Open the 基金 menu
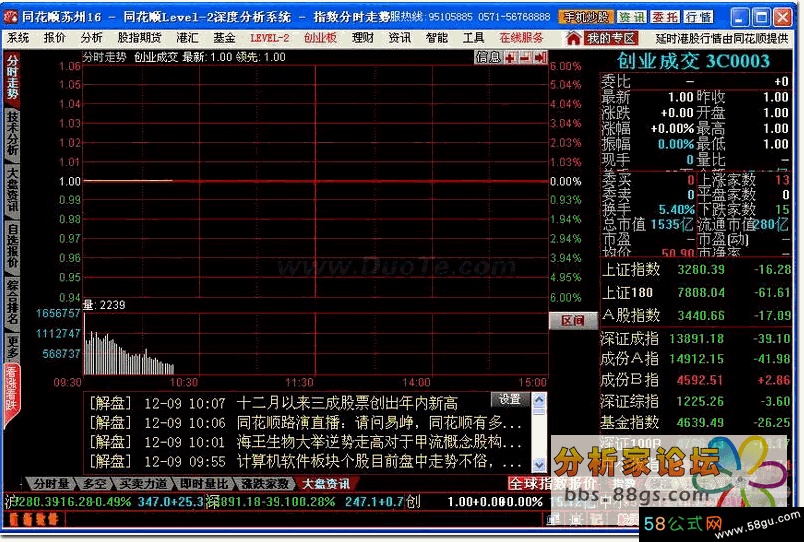 [x=224, y=37]
